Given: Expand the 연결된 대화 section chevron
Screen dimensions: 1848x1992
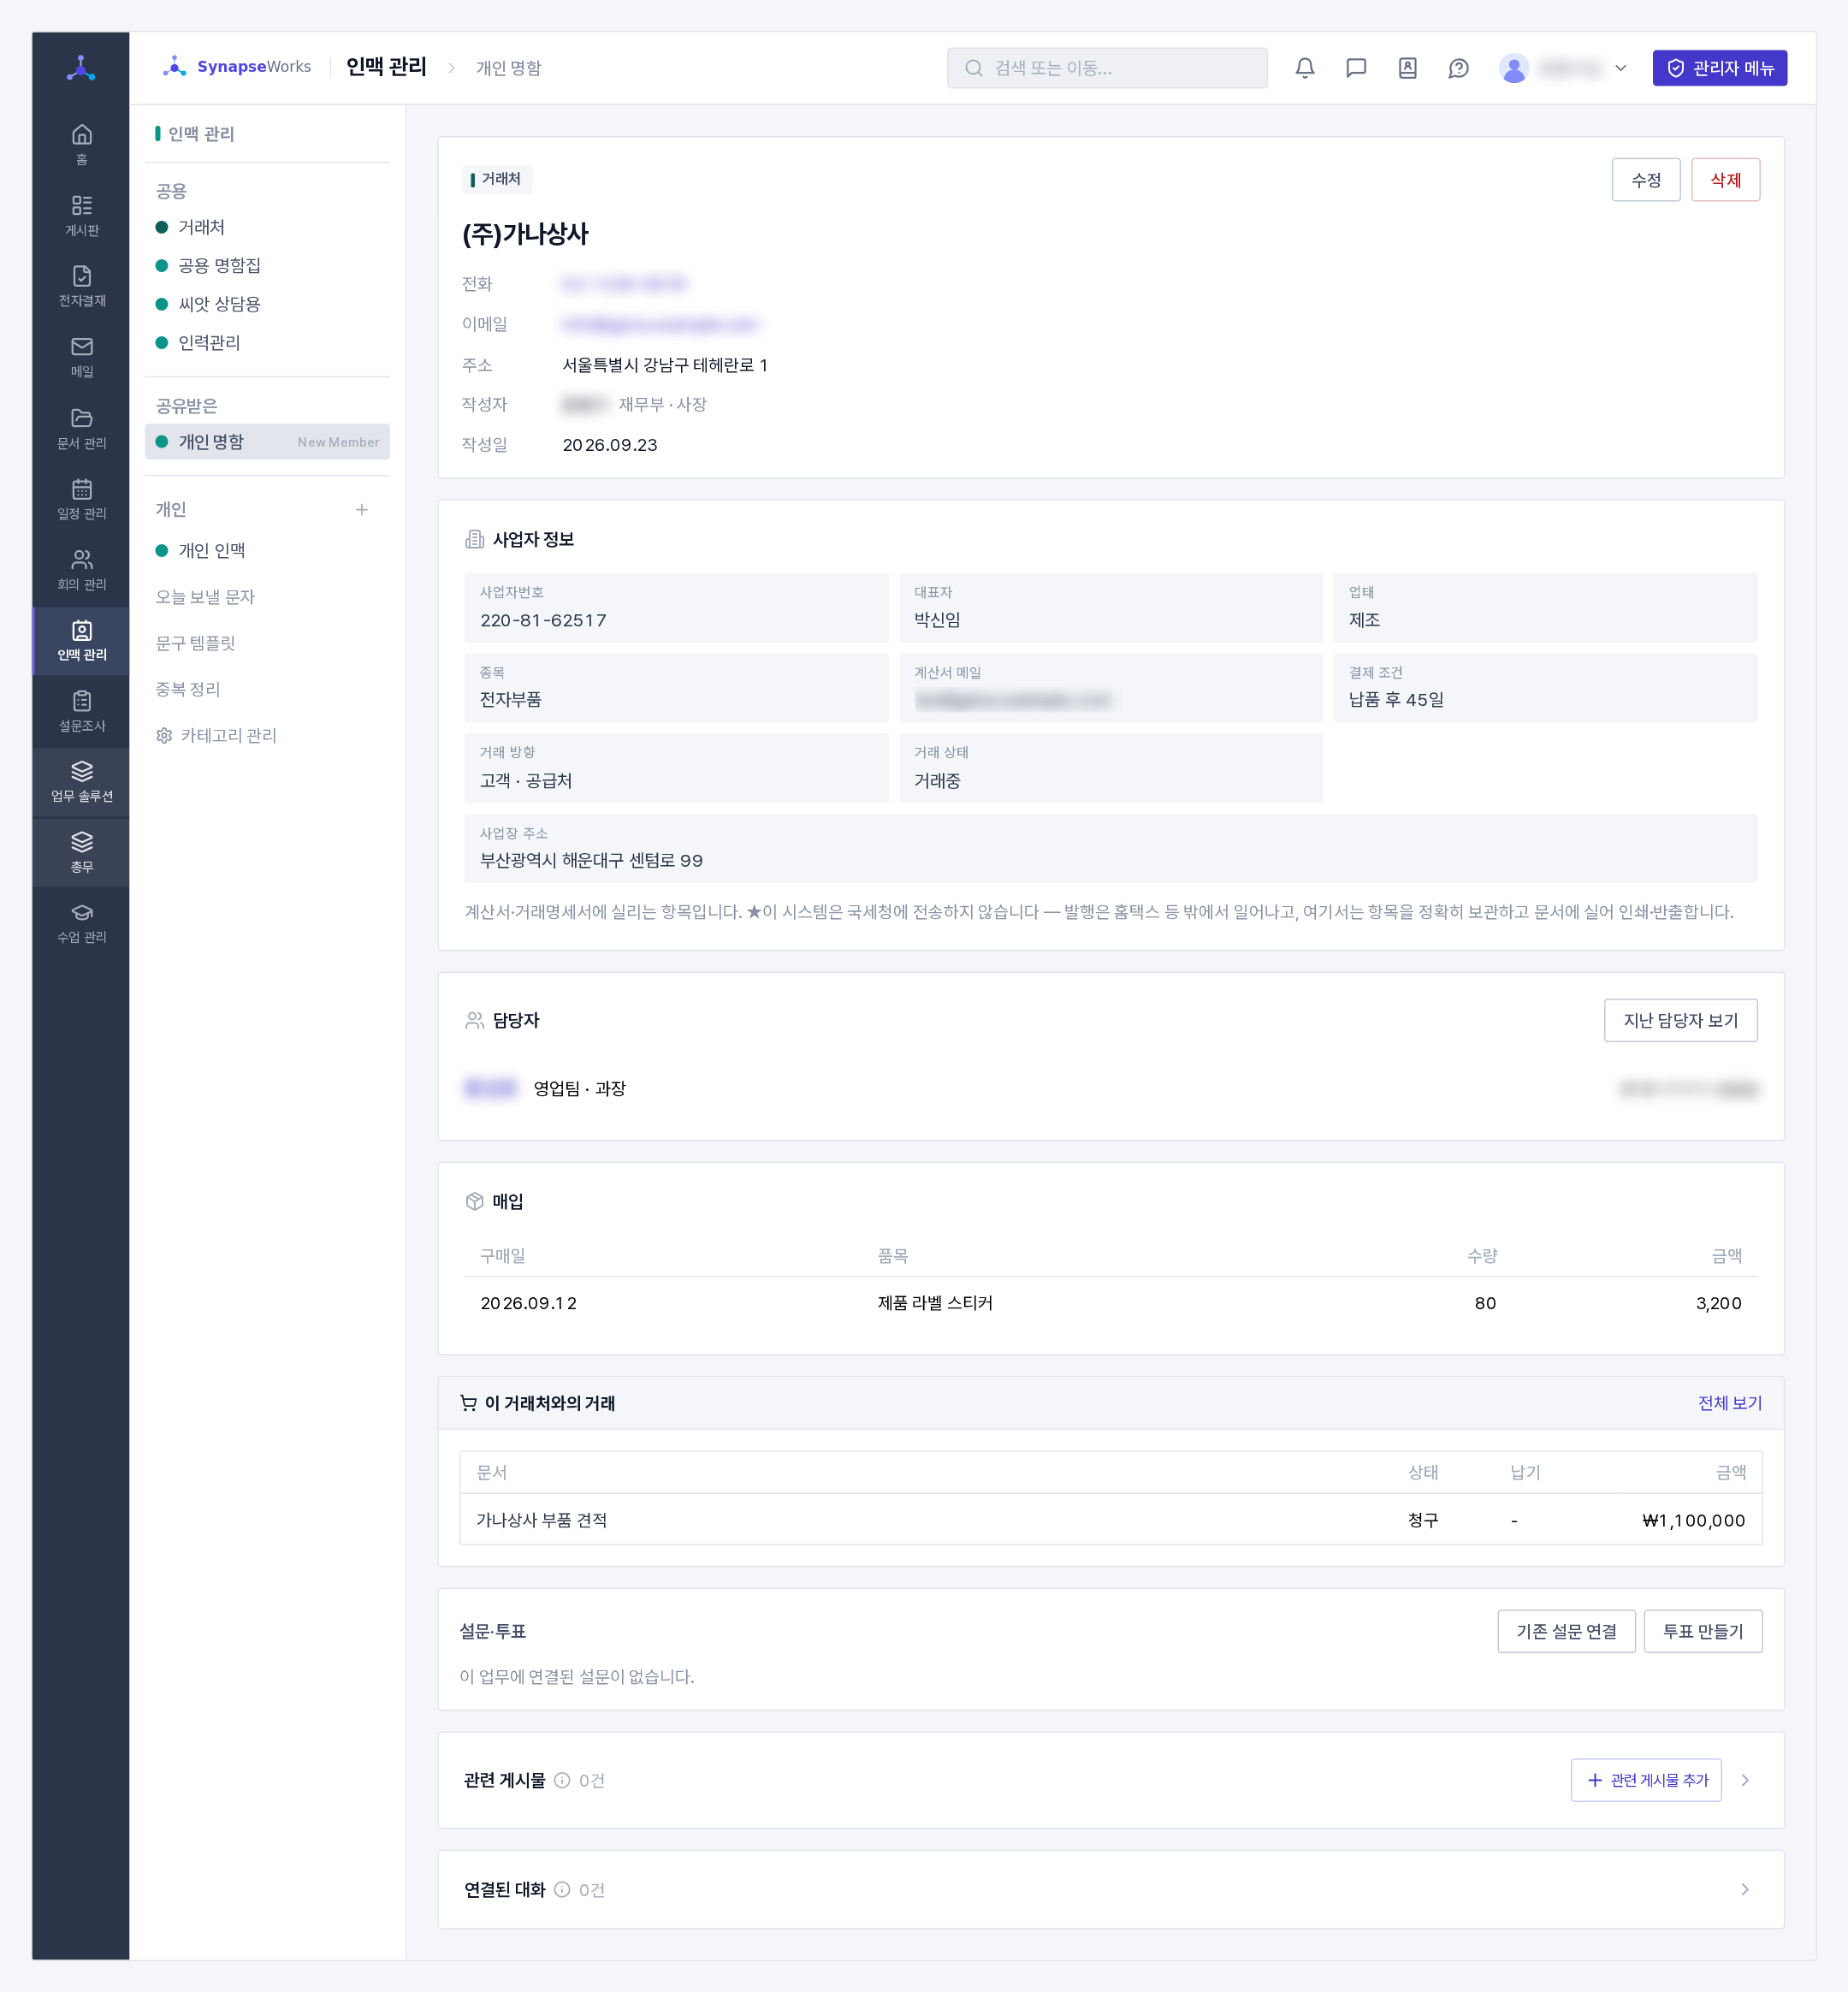Looking at the screenshot, I should pyautogui.click(x=1745, y=1889).
